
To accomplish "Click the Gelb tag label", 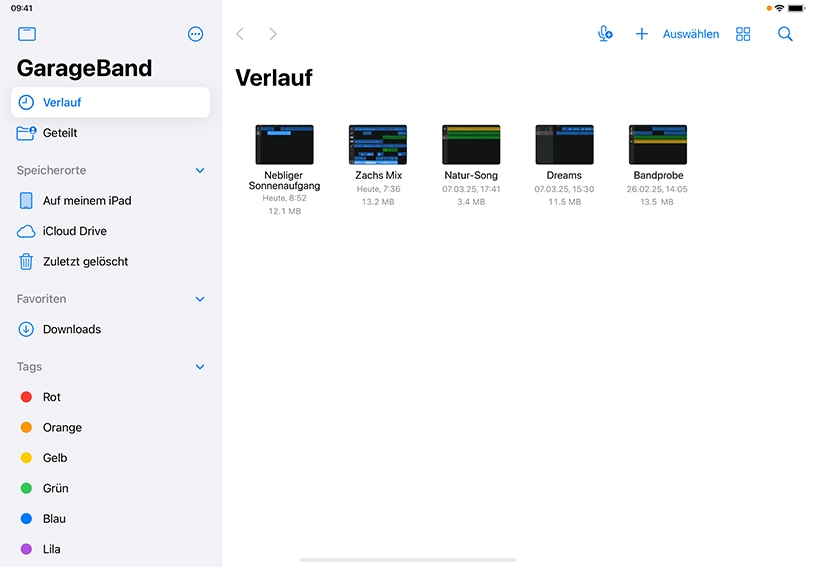I will coord(55,458).
